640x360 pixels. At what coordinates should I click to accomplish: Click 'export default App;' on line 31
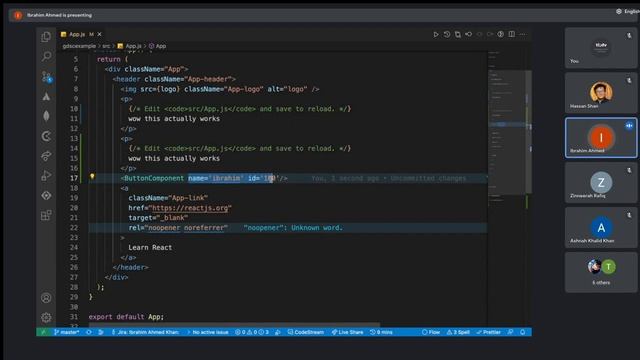[126, 317]
